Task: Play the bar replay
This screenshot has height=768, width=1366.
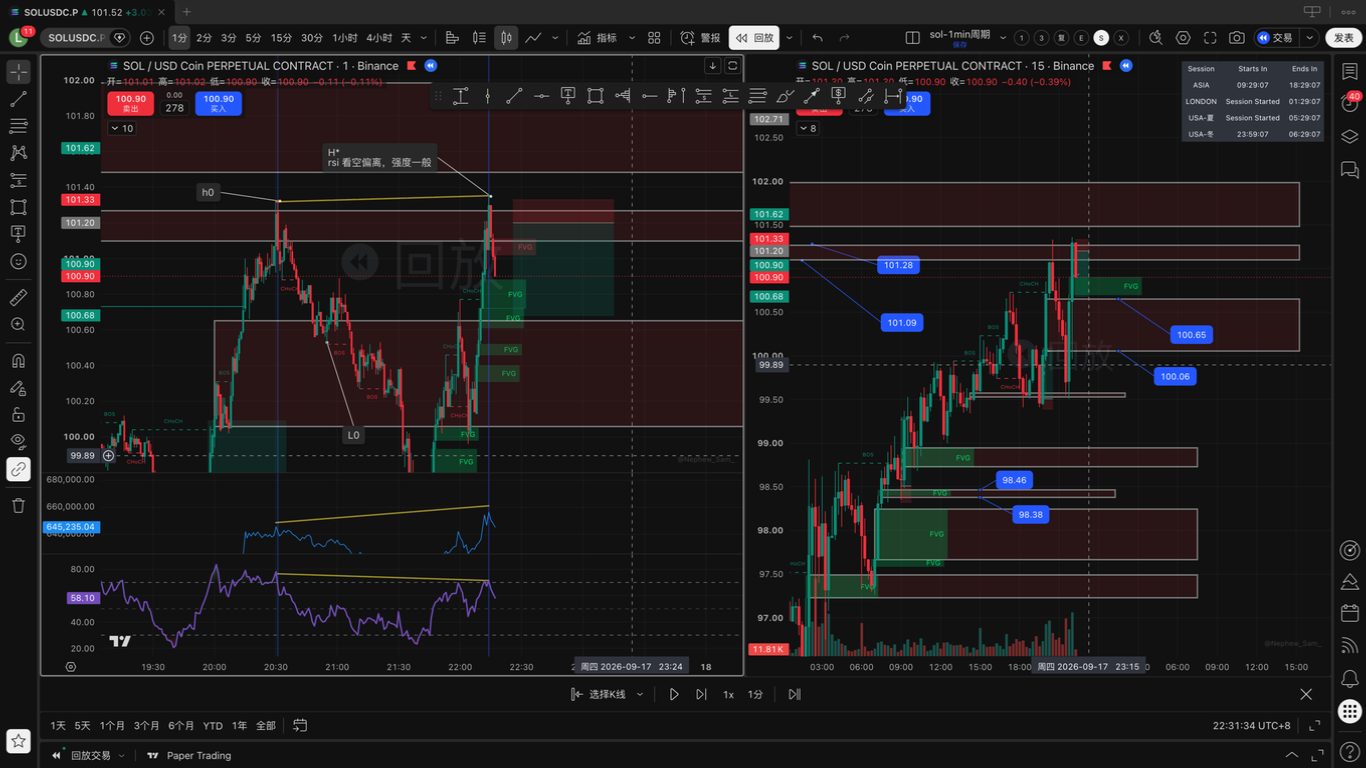Action: [x=674, y=694]
